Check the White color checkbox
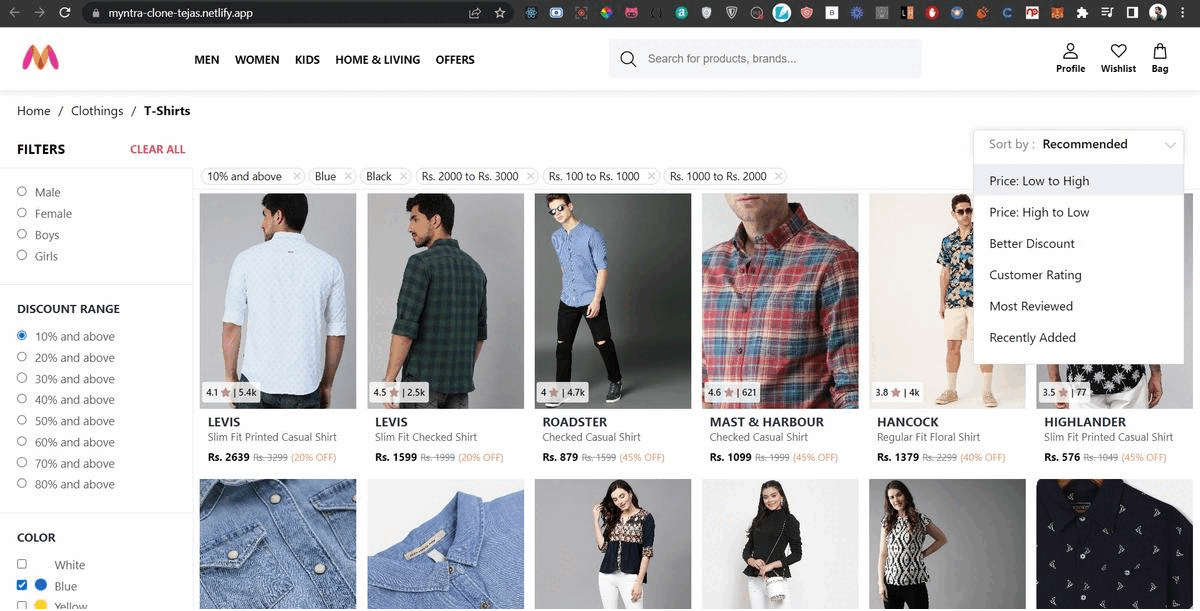The height and width of the screenshot is (611, 1200). (22, 564)
